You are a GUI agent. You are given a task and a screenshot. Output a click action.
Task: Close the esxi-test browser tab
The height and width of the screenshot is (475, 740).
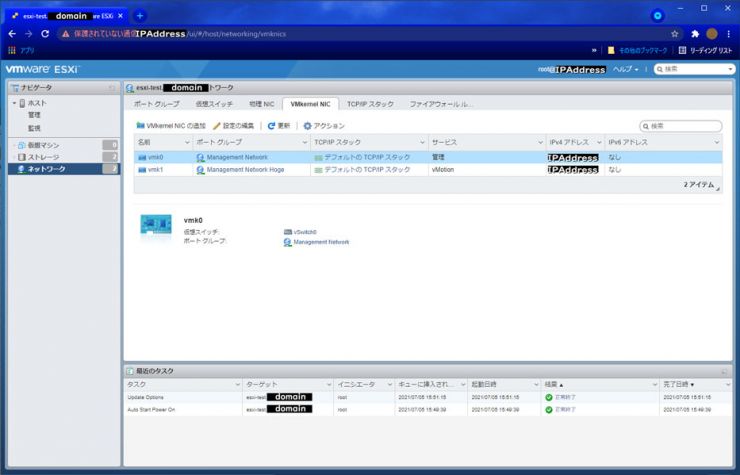click(120, 16)
